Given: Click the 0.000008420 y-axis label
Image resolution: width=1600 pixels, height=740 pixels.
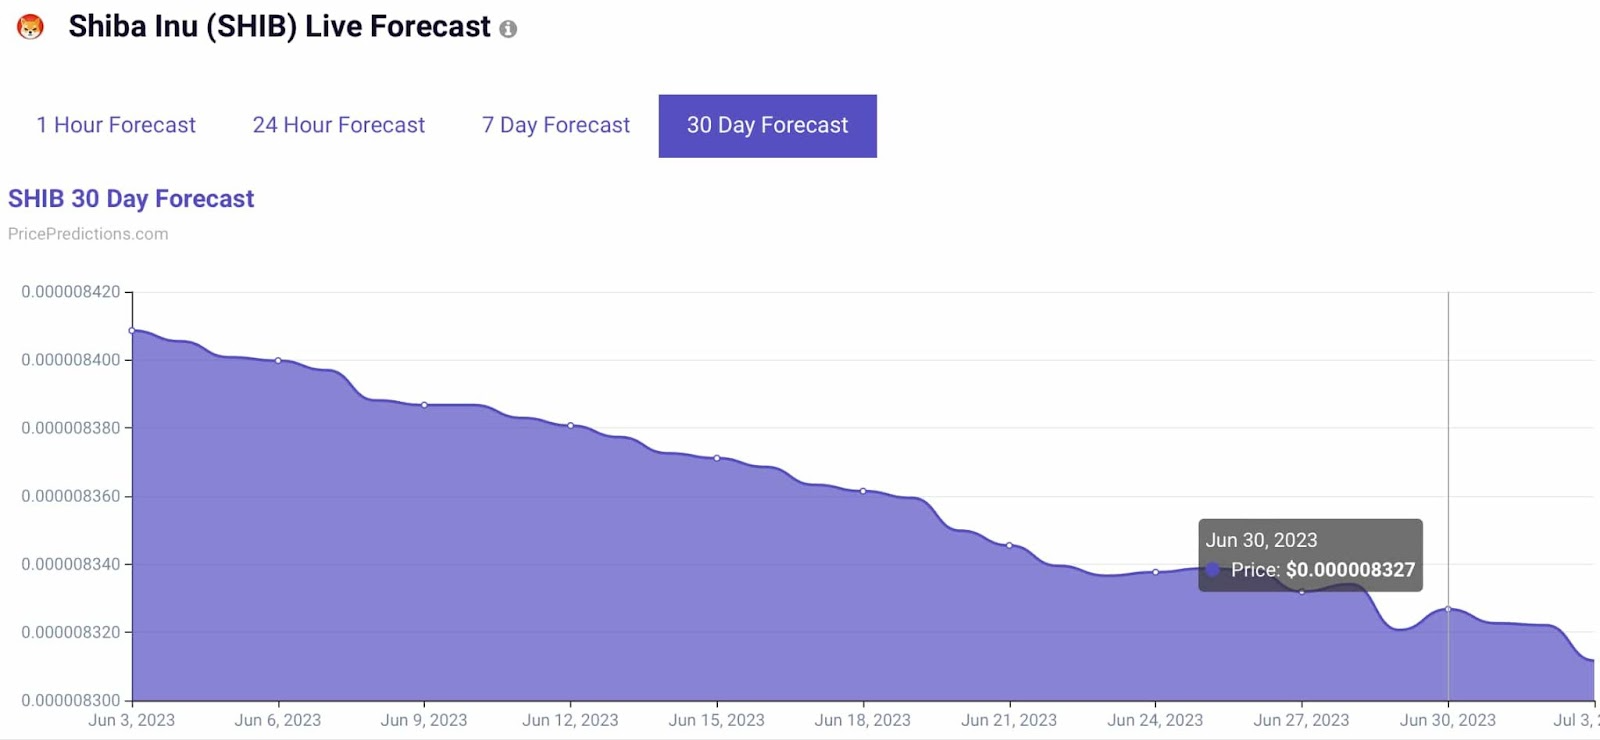Looking at the screenshot, I should pos(72,291).
